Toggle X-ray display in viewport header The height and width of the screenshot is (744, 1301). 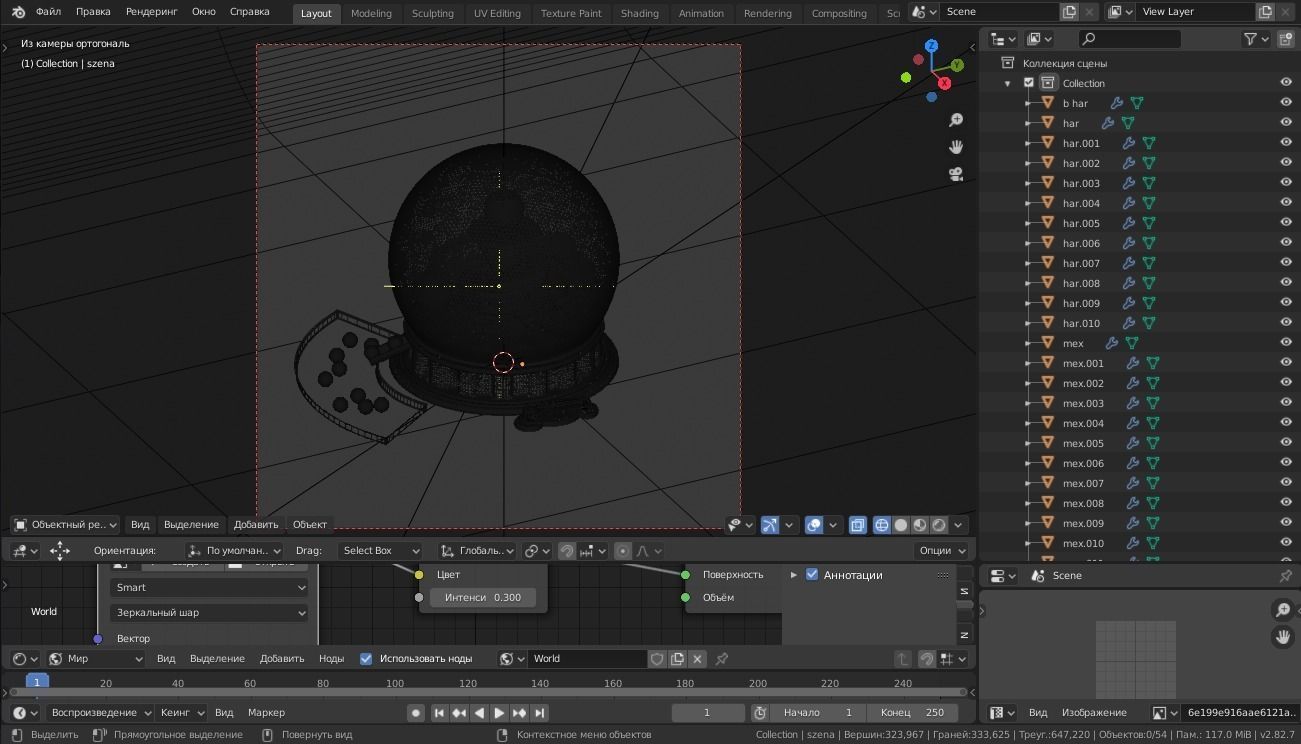pyautogui.click(x=858, y=525)
